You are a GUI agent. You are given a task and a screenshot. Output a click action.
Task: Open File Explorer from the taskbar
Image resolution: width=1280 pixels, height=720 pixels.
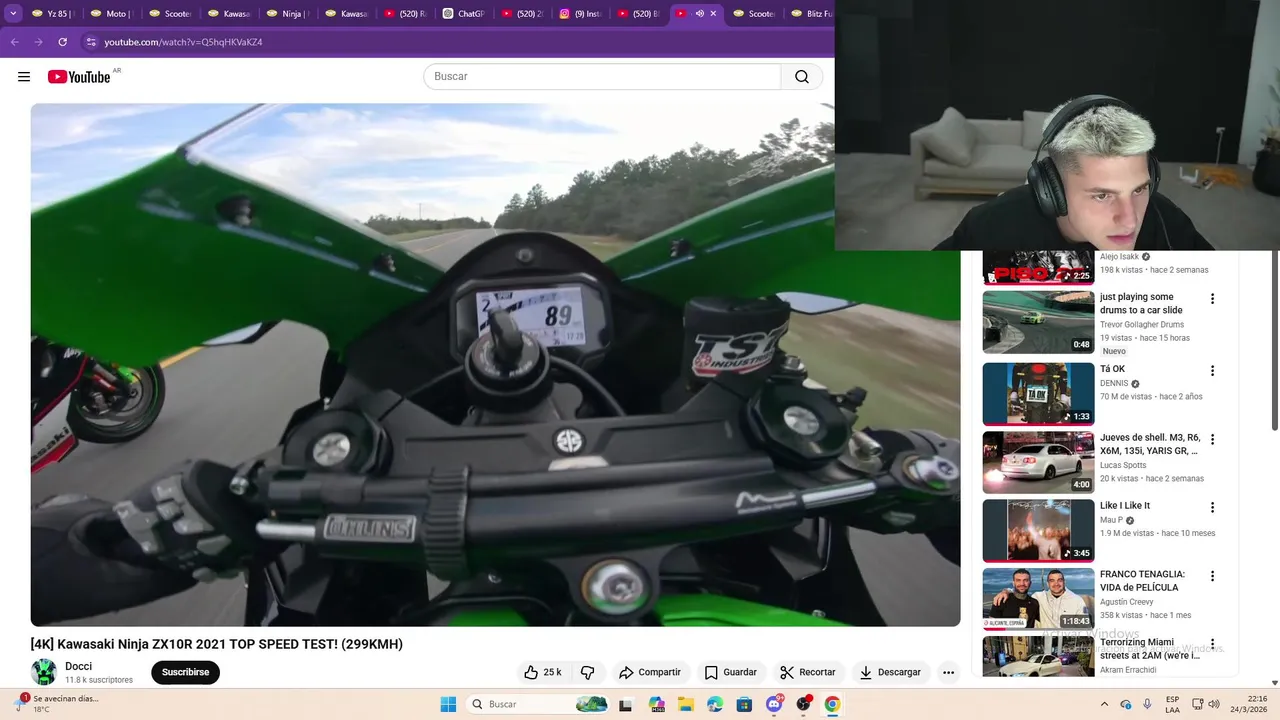687,704
